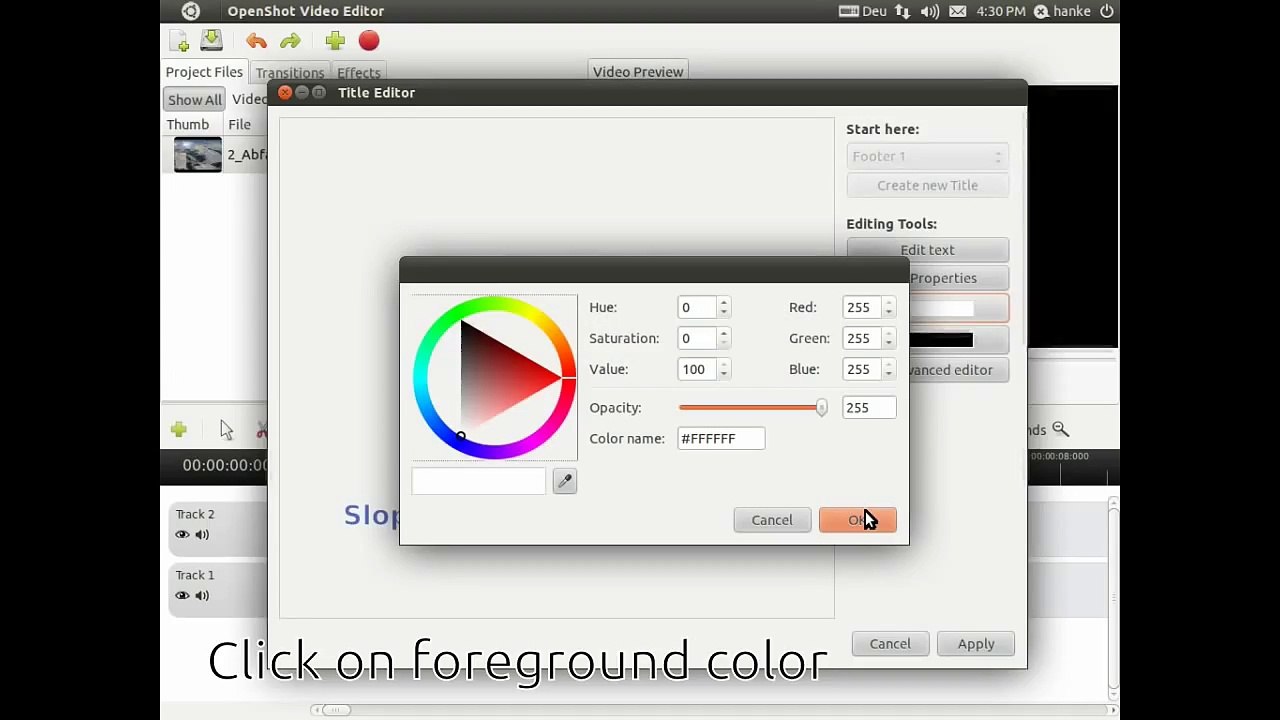Open the mail envelope indicator
This screenshot has height=720, width=1280.
point(958,11)
